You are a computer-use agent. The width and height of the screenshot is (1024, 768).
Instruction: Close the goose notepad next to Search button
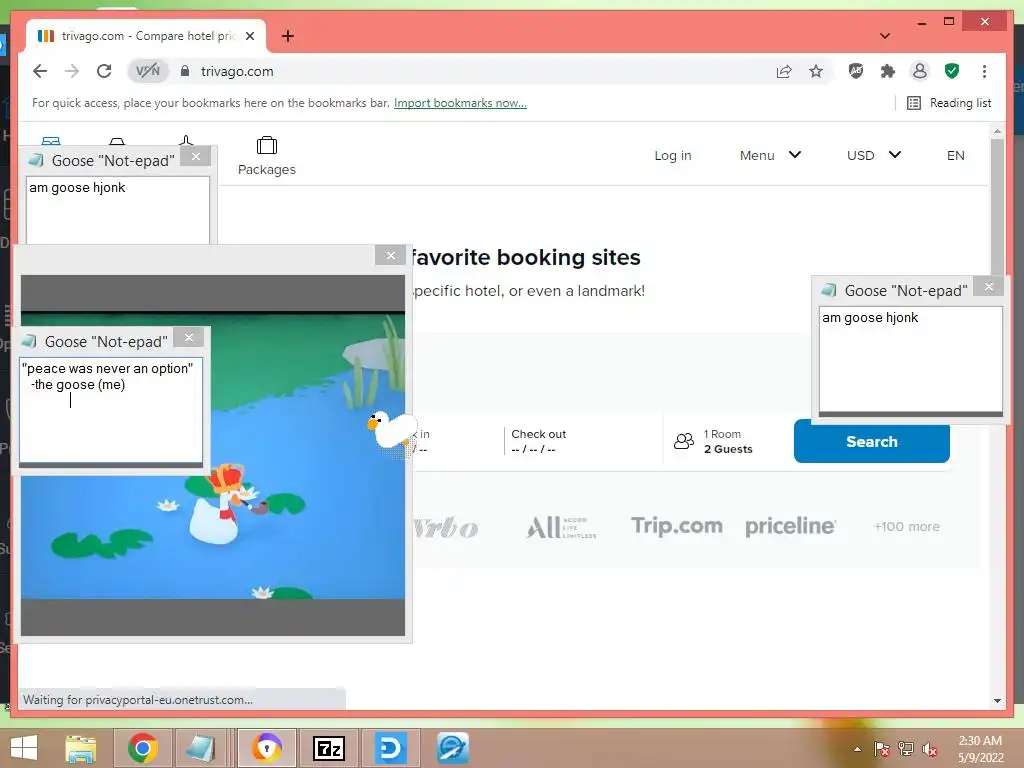tap(989, 287)
